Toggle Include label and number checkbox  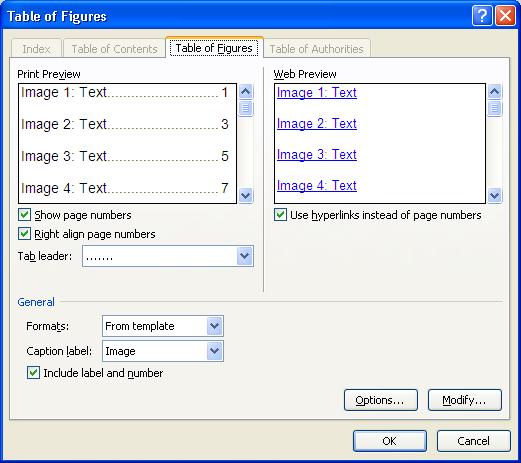(33, 373)
